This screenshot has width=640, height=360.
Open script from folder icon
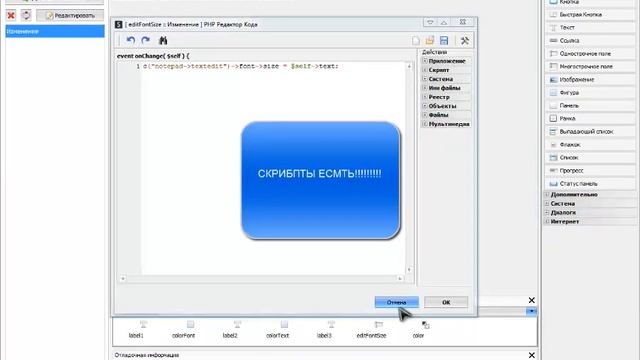(x=429, y=40)
